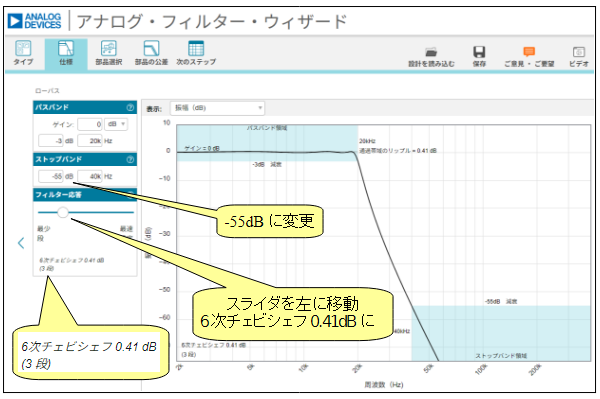Screen dimensions: 600x399
Task: Click the フィルター応答 slider handle
Action: coord(63,212)
